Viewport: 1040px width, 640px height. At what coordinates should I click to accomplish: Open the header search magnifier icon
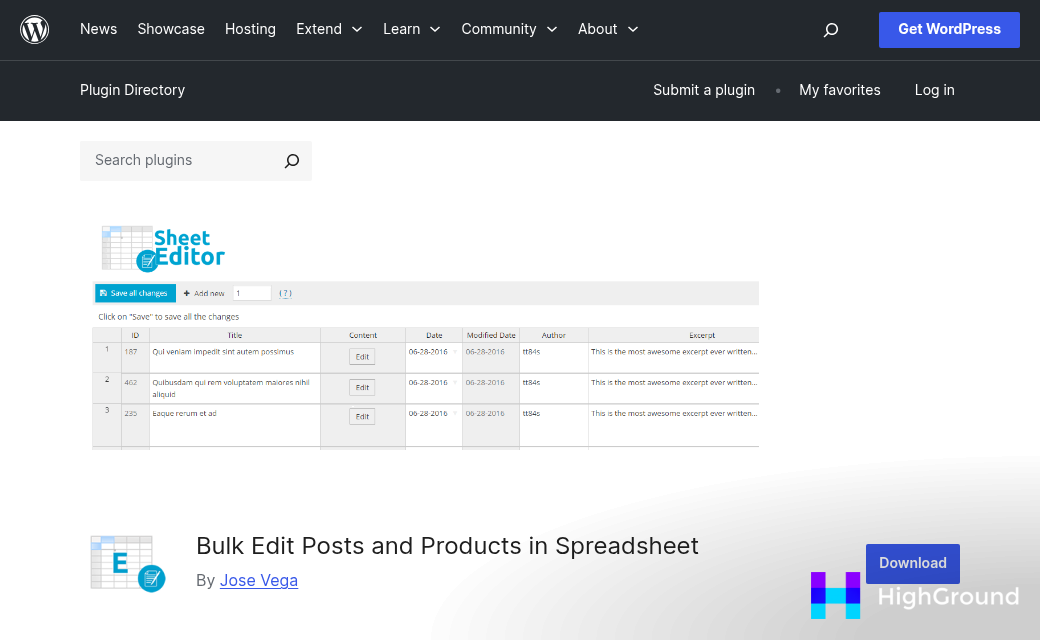[x=830, y=30]
